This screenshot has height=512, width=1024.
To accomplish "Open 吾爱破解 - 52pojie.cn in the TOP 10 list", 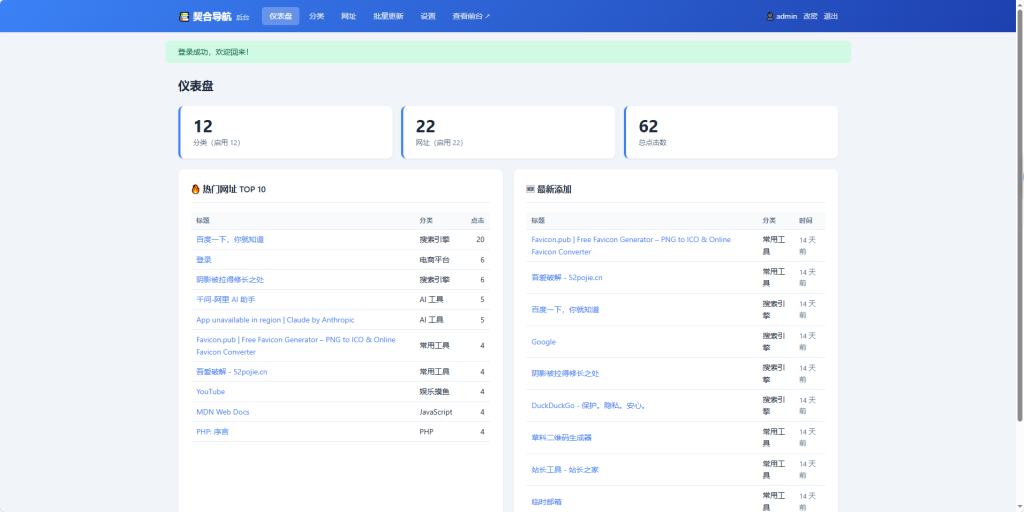I will tap(232, 372).
